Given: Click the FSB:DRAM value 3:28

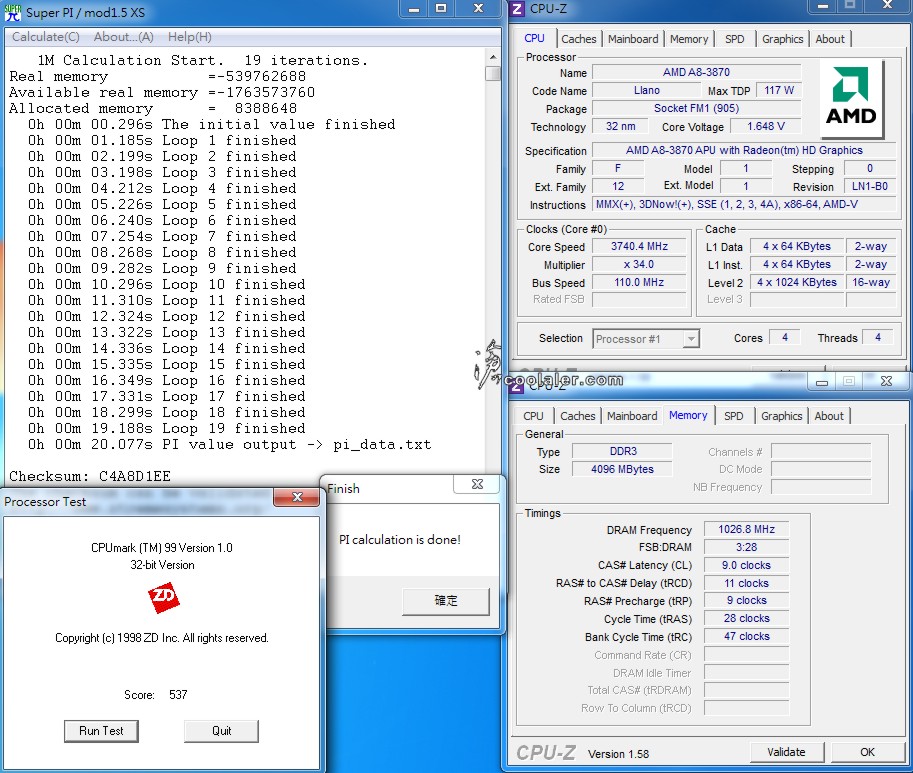Looking at the screenshot, I should tap(746, 547).
